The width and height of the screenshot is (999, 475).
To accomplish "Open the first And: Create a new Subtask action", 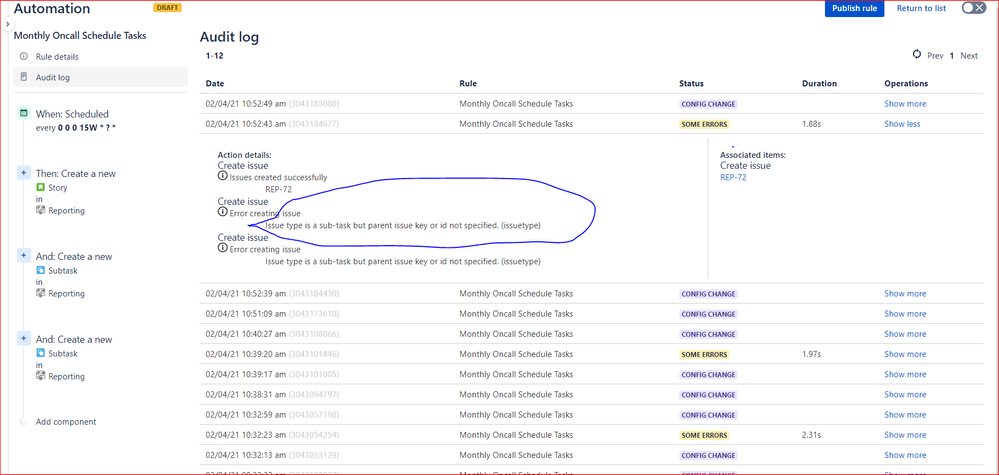I will click(74, 257).
